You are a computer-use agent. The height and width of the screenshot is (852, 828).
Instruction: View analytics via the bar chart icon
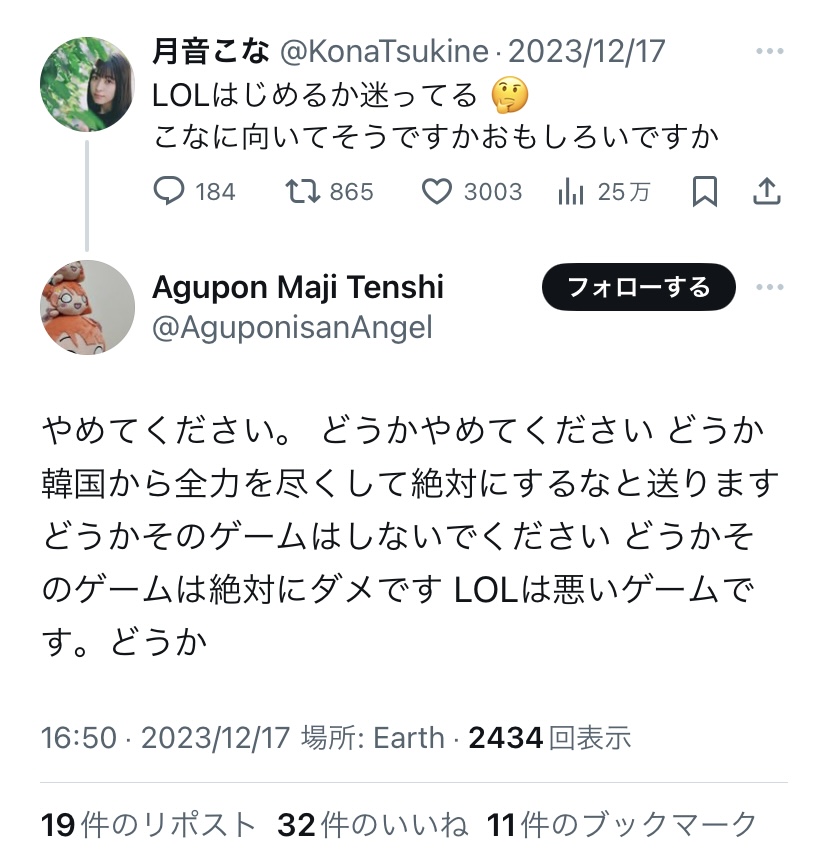point(570,191)
